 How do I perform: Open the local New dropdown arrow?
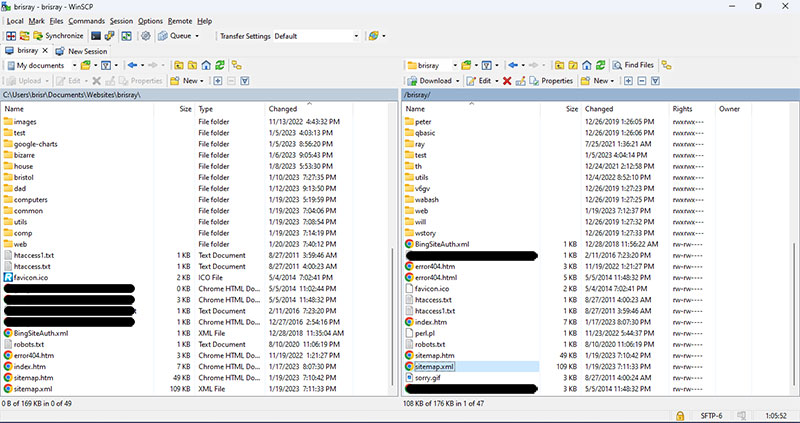(x=202, y=81)
